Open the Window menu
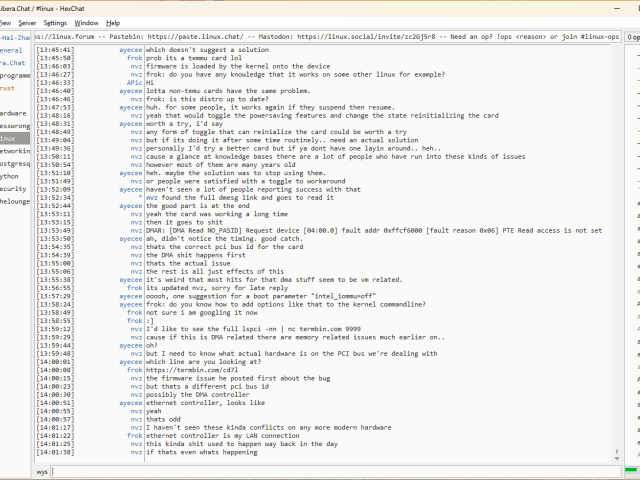 pyautogui.click(x=87, y=22)
